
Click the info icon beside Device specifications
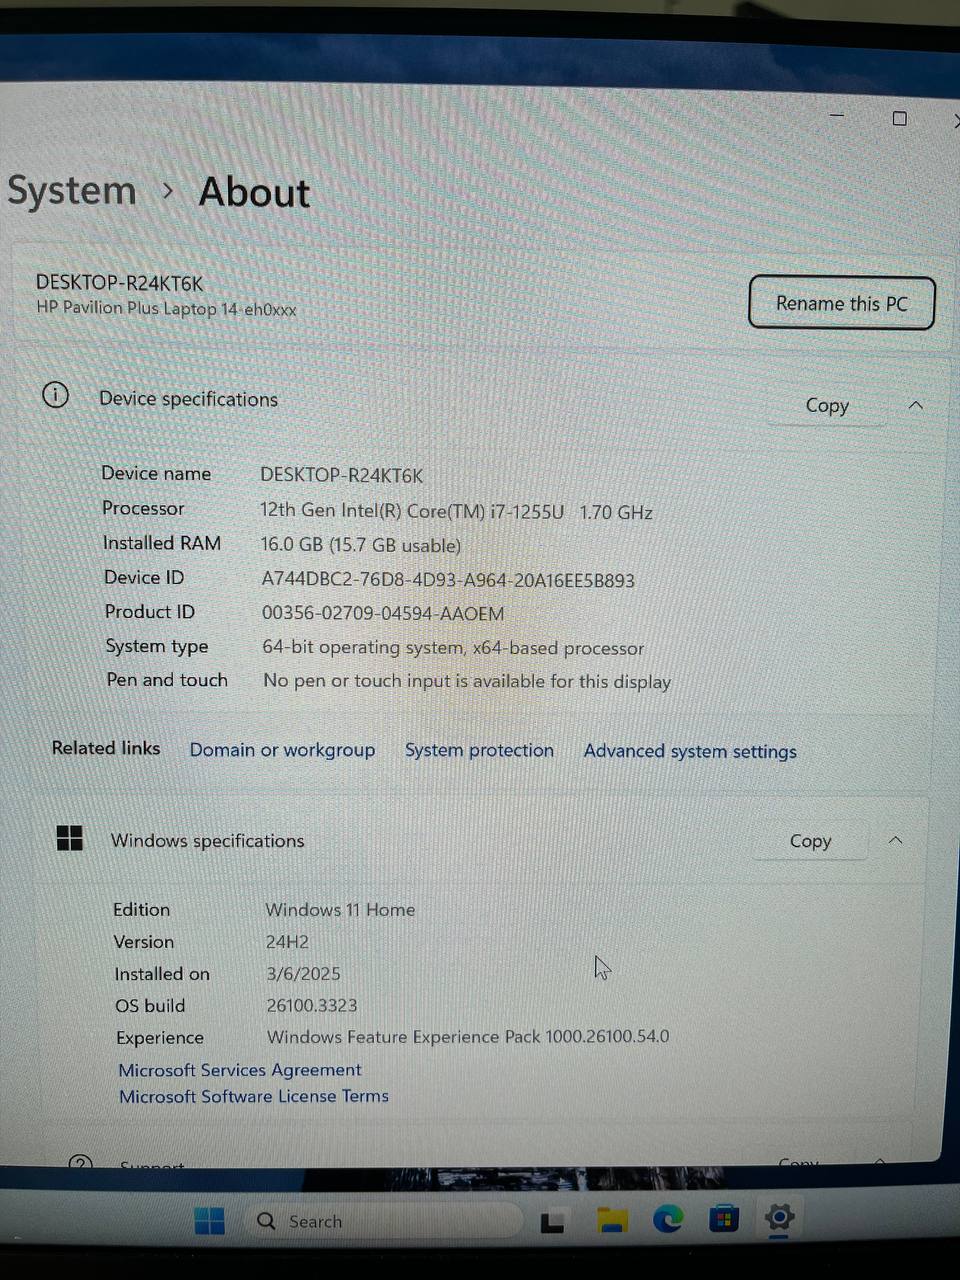pos(56,395)
